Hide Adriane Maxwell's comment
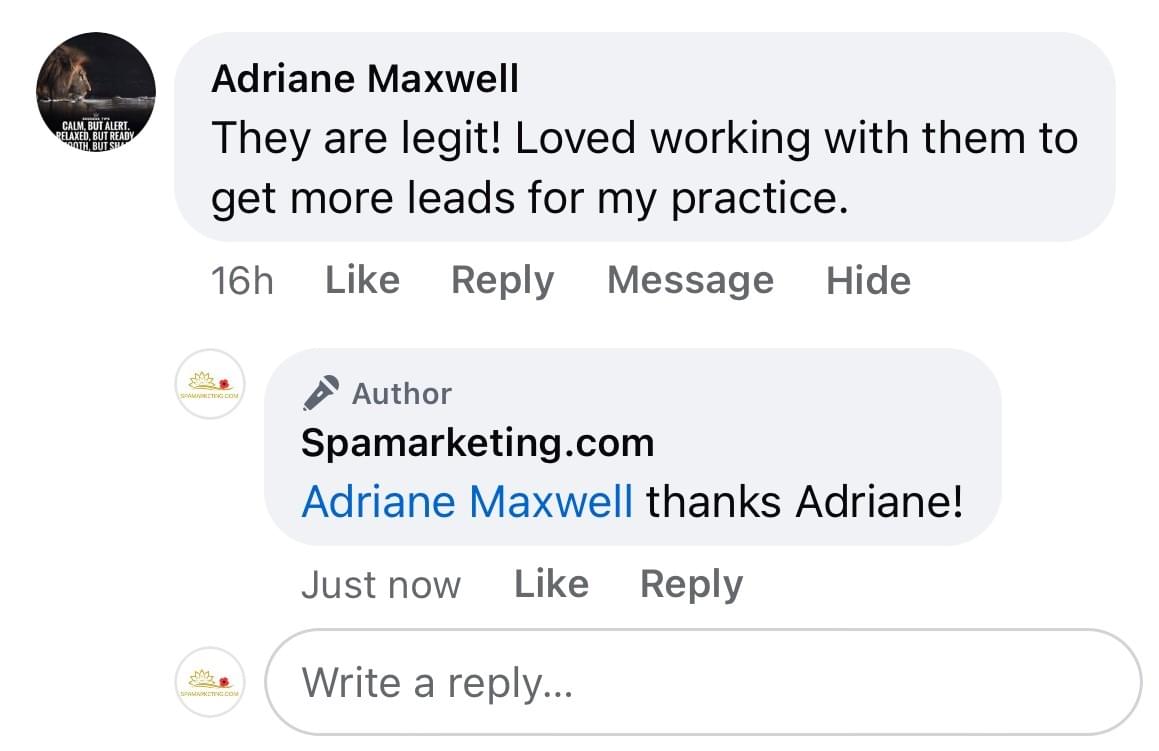 tap(868, 280)
